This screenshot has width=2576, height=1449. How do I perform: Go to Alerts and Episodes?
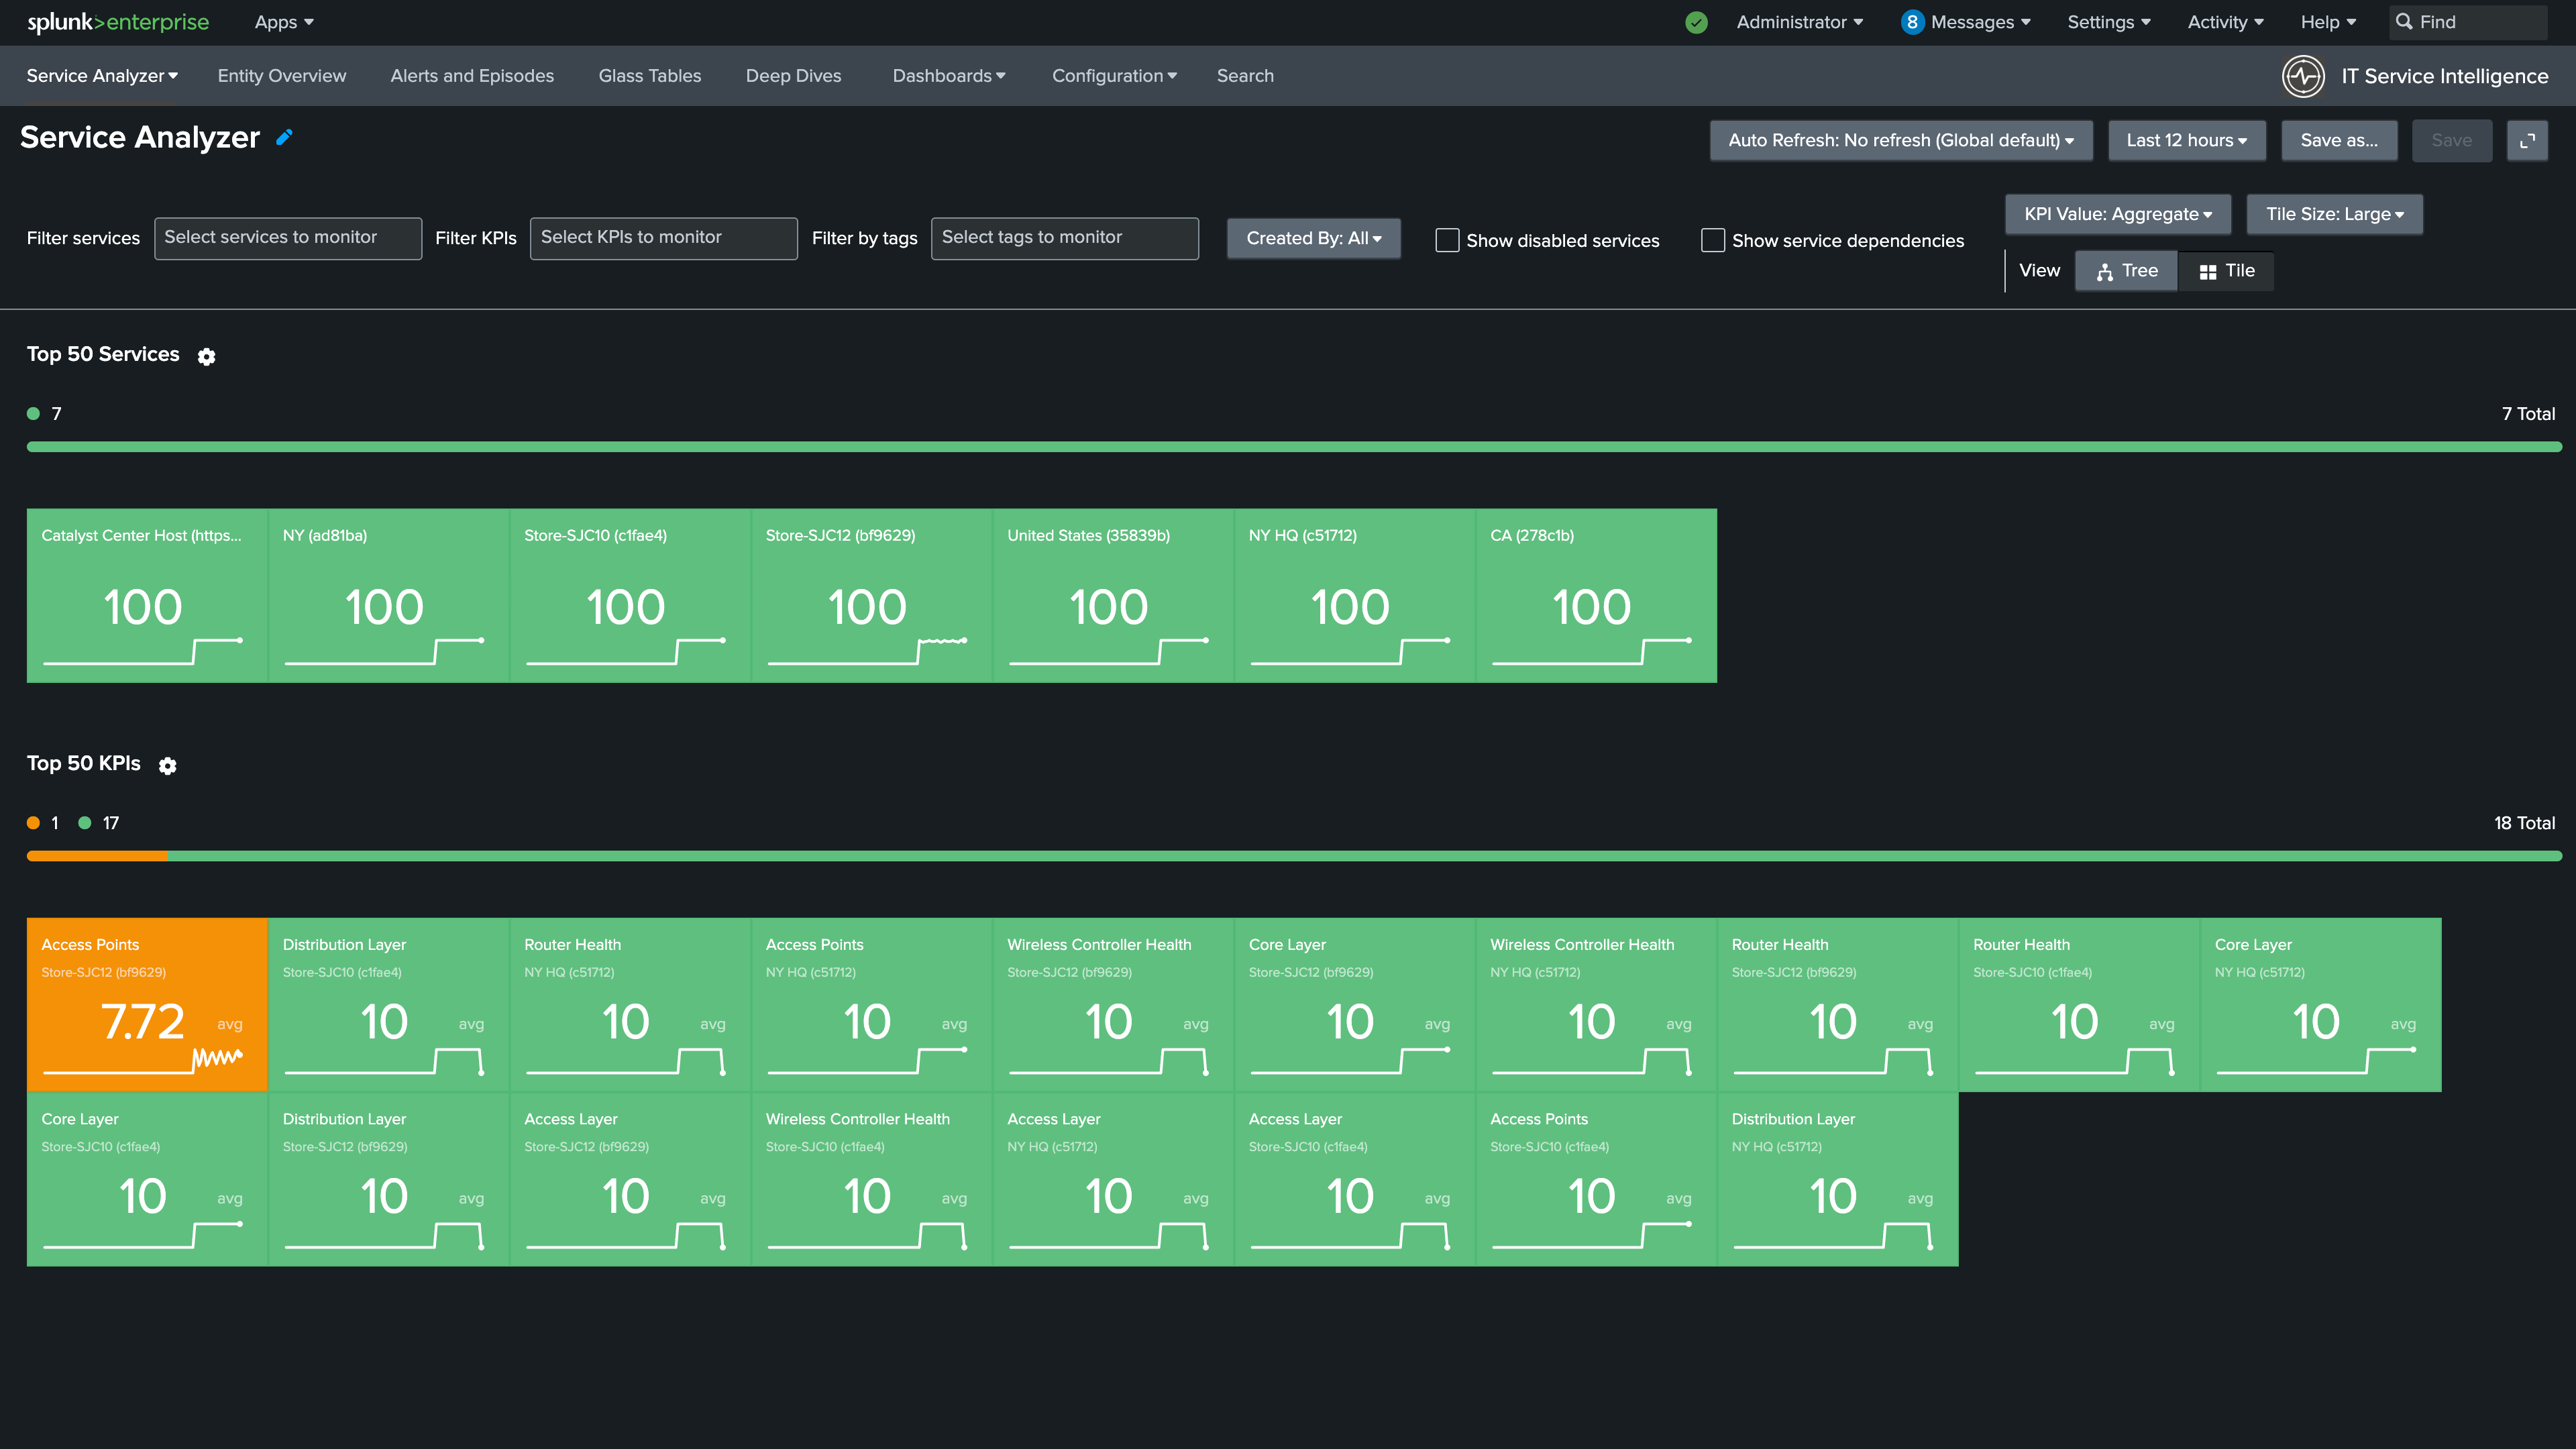pyautogui.click(x=472, y=76)
